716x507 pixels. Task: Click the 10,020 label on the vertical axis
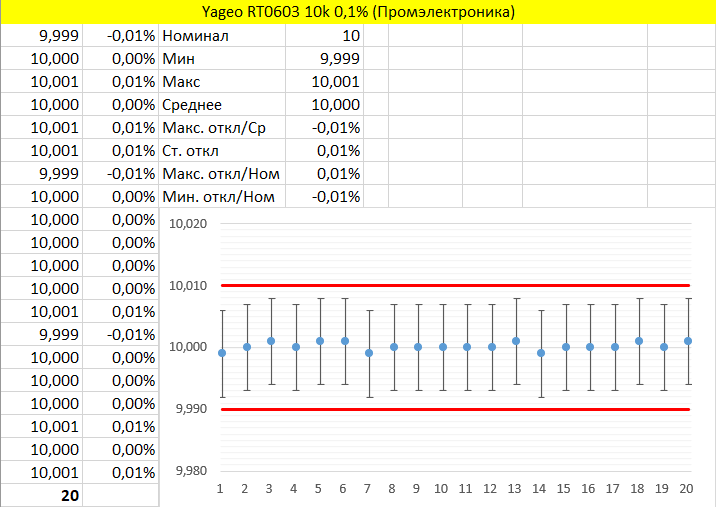[189, 224]
